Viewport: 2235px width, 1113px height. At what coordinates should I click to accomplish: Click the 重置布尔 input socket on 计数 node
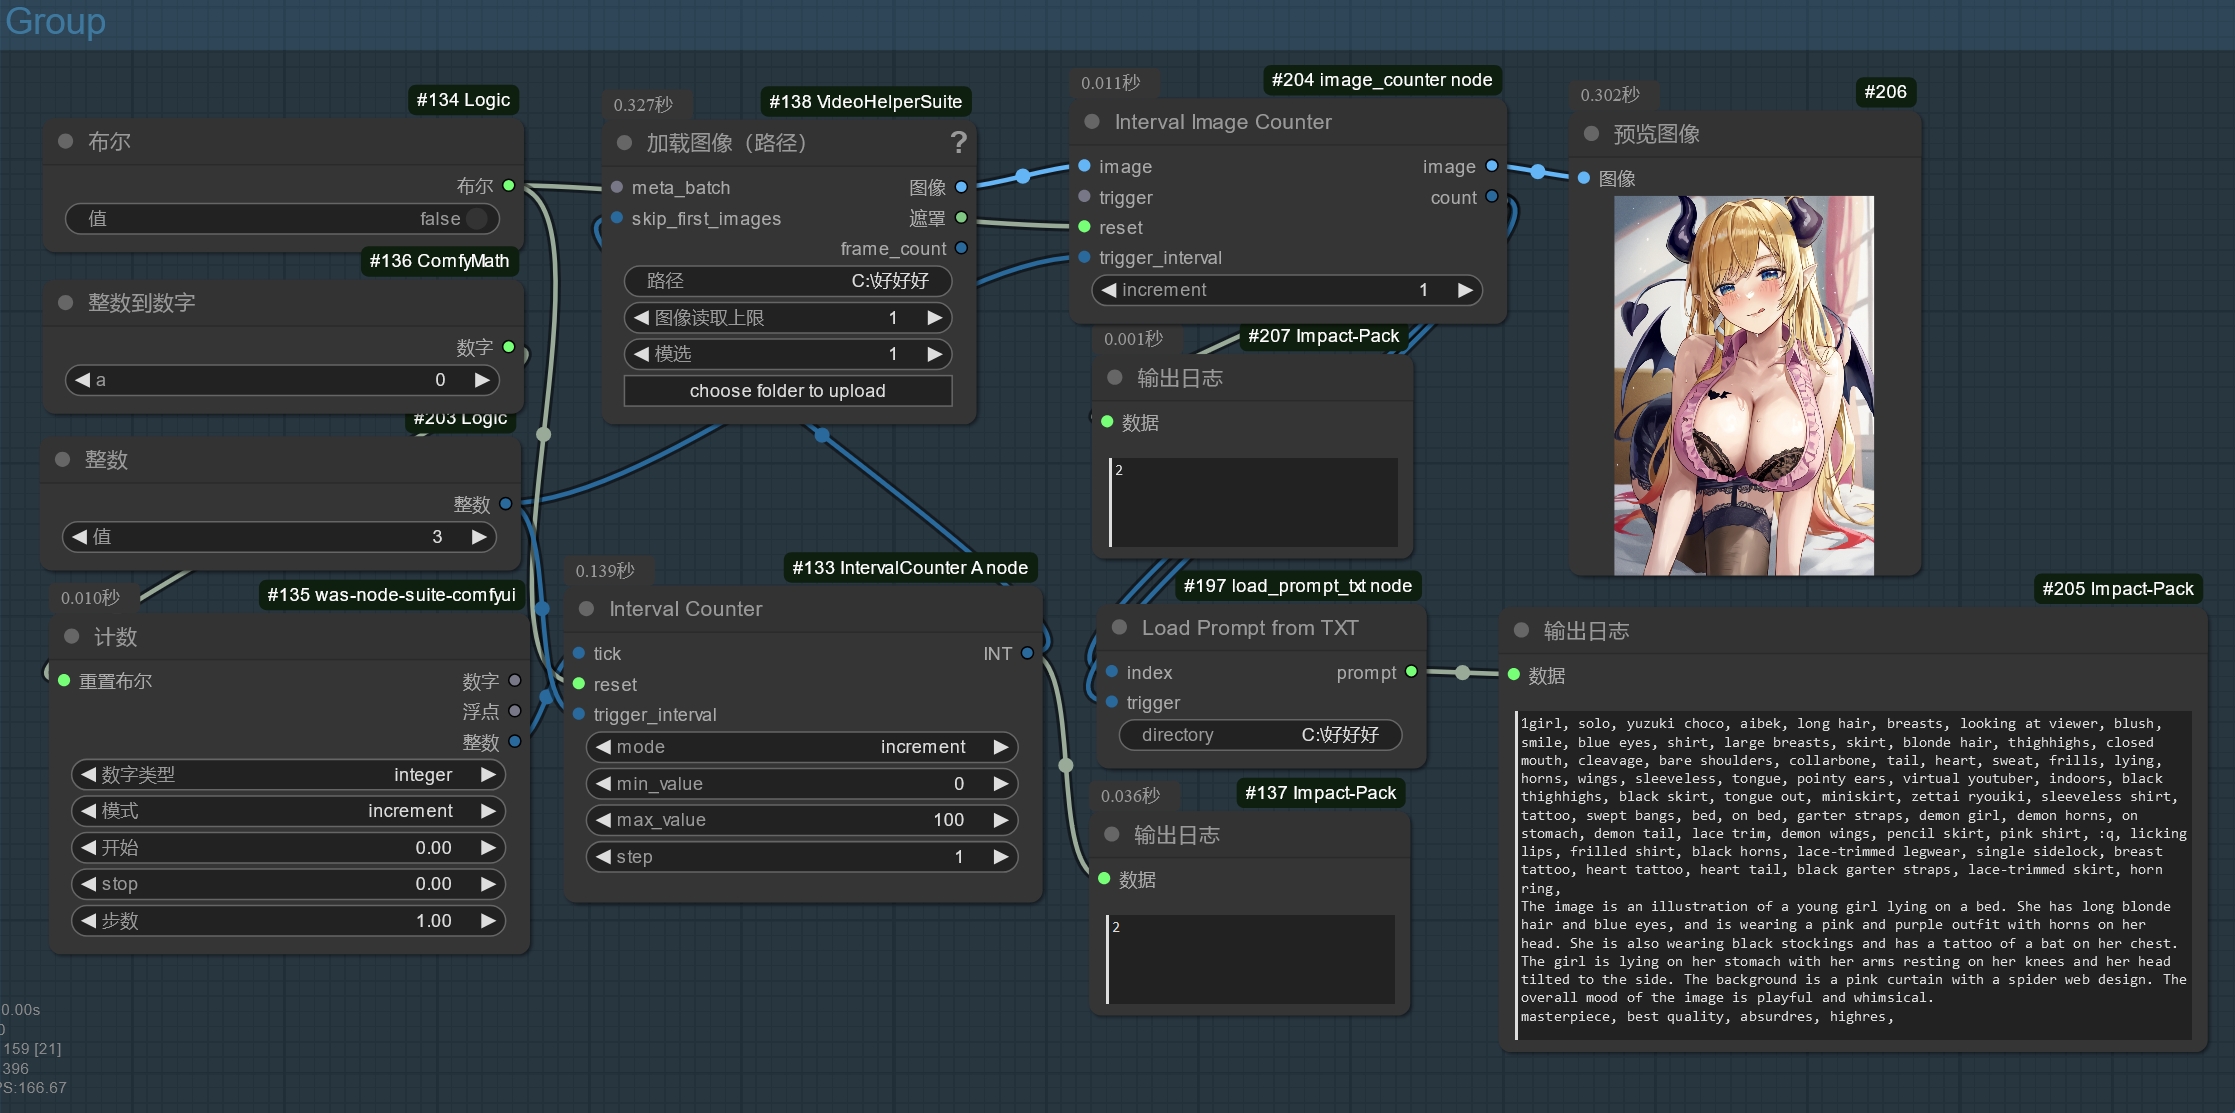[x=64, y=680]
